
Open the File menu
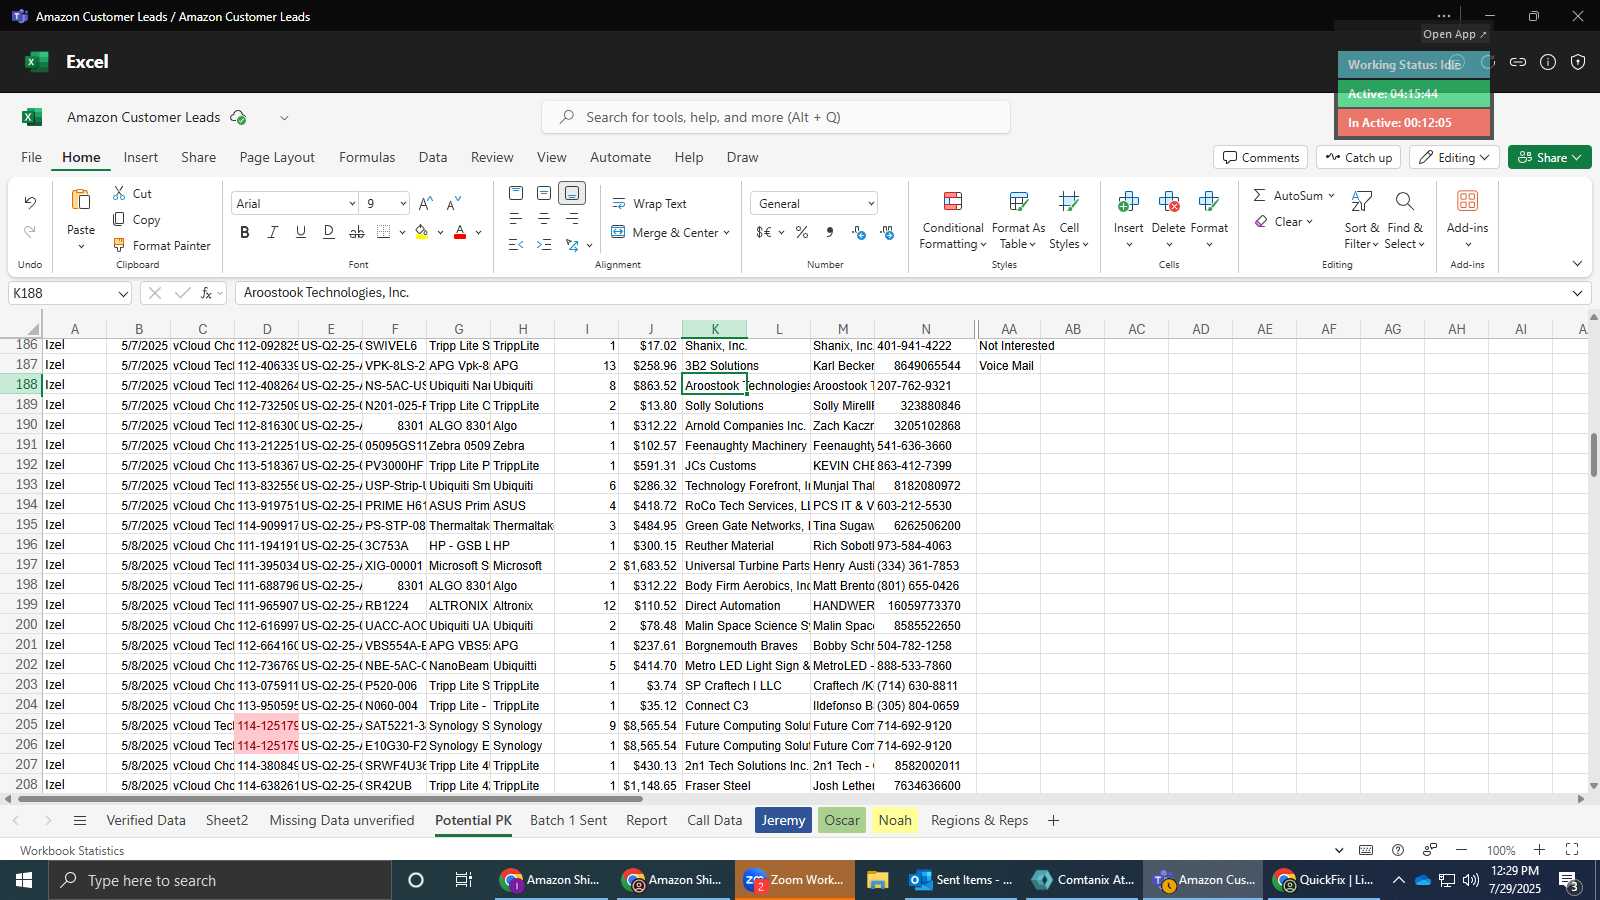coord(32,157)
